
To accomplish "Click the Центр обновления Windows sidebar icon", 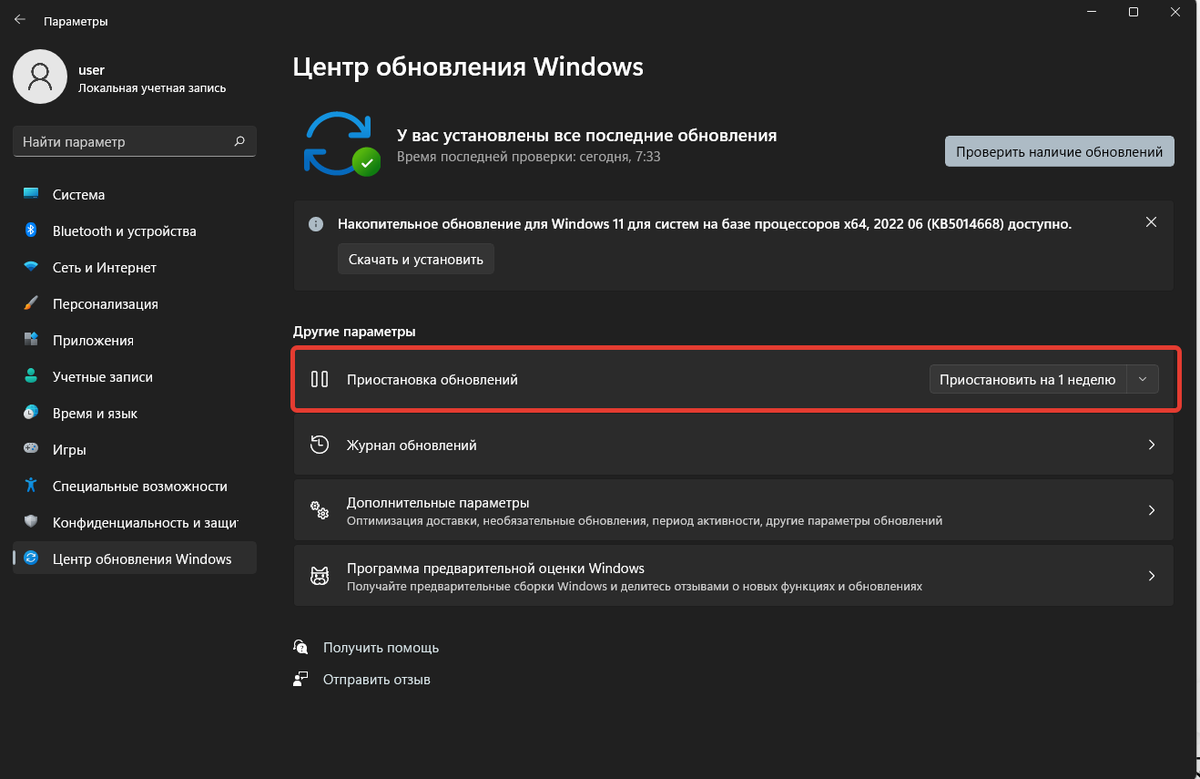I will (31, 559).
